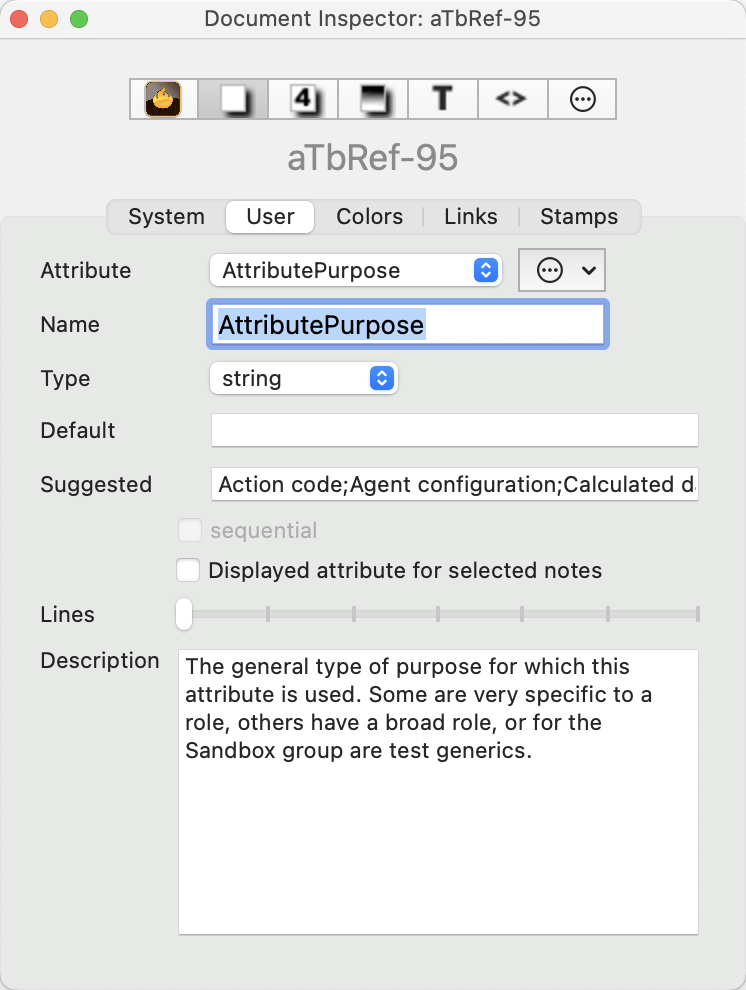Click the Lines slider handle
The height and width of the screenshot is (990, 746).
pos(184,614)
